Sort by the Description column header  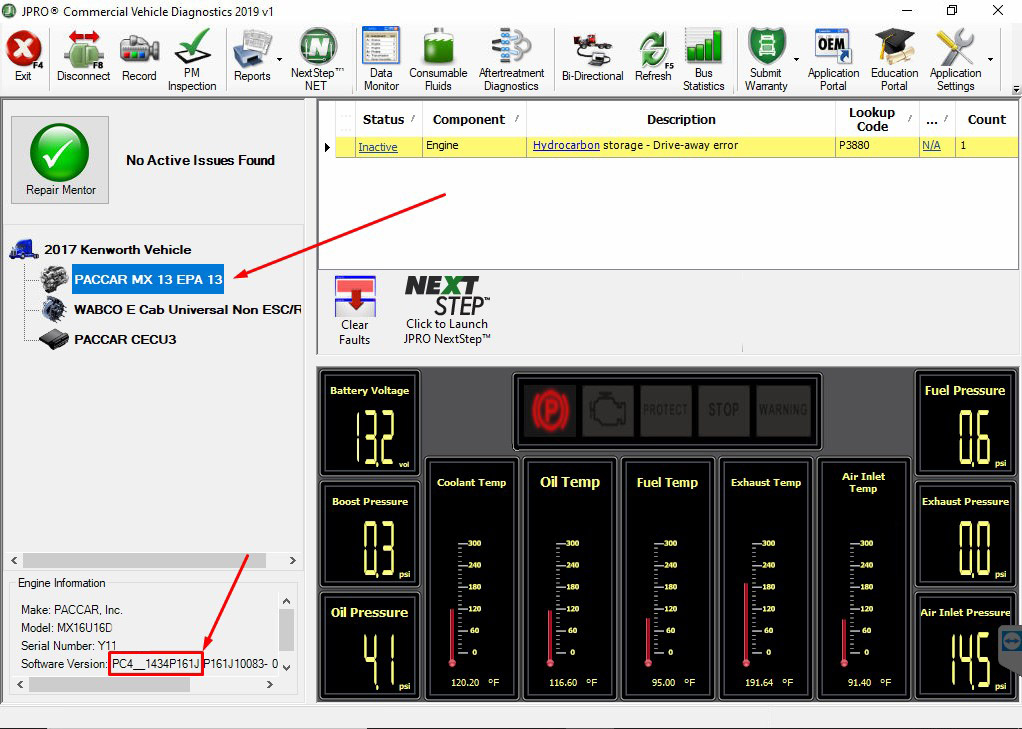(x=680, y=119)
